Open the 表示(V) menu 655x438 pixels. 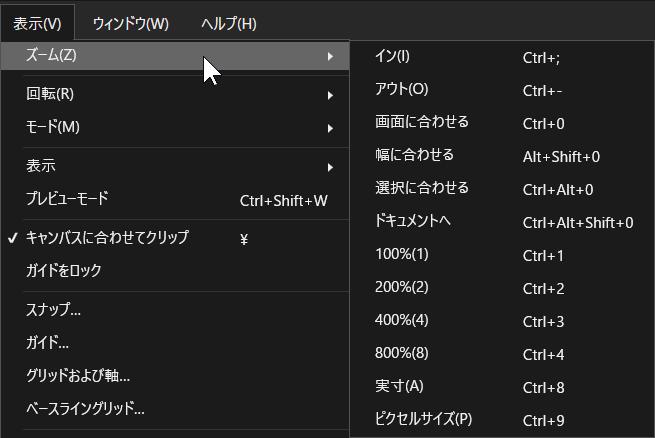pos(37,22)
